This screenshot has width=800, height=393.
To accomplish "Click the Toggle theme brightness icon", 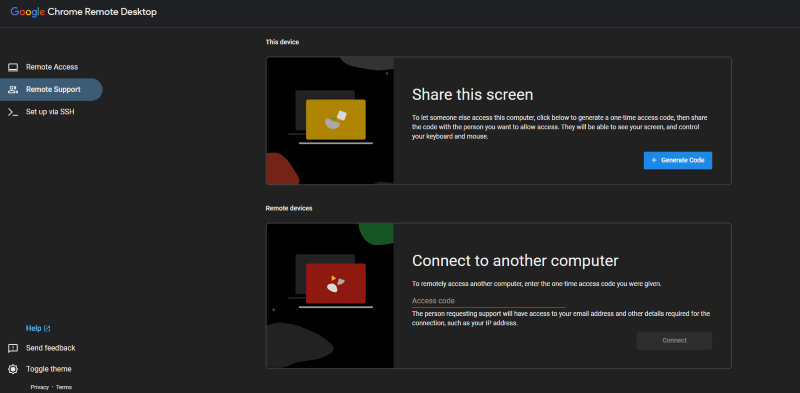I will click(13, 369).
